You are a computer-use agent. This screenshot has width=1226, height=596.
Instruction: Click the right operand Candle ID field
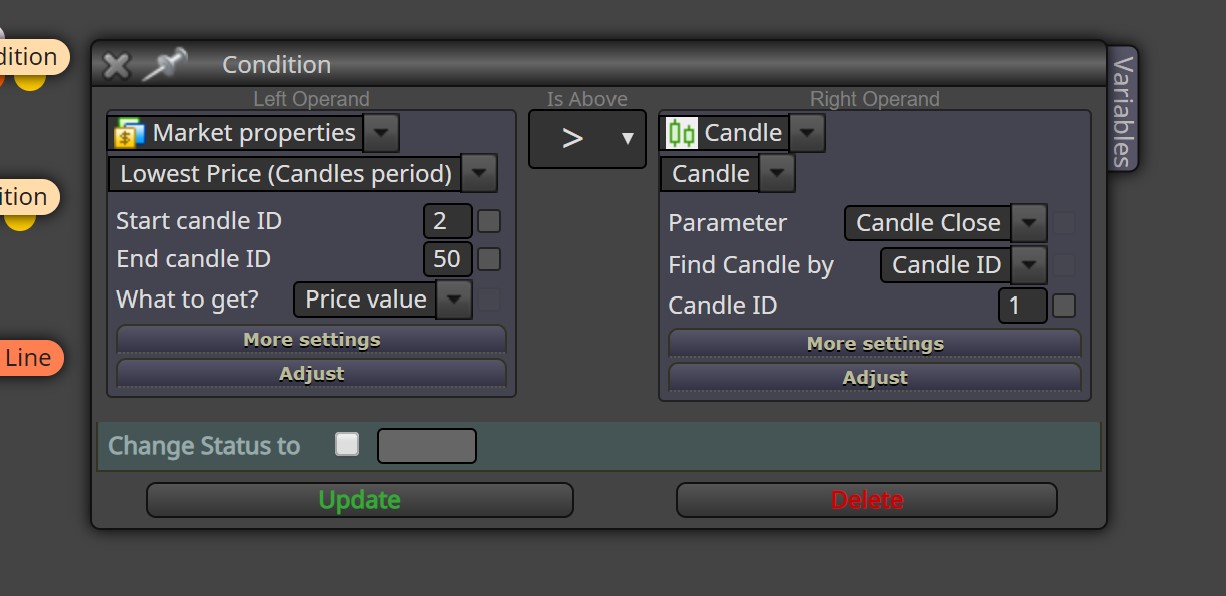point(1022,306)
